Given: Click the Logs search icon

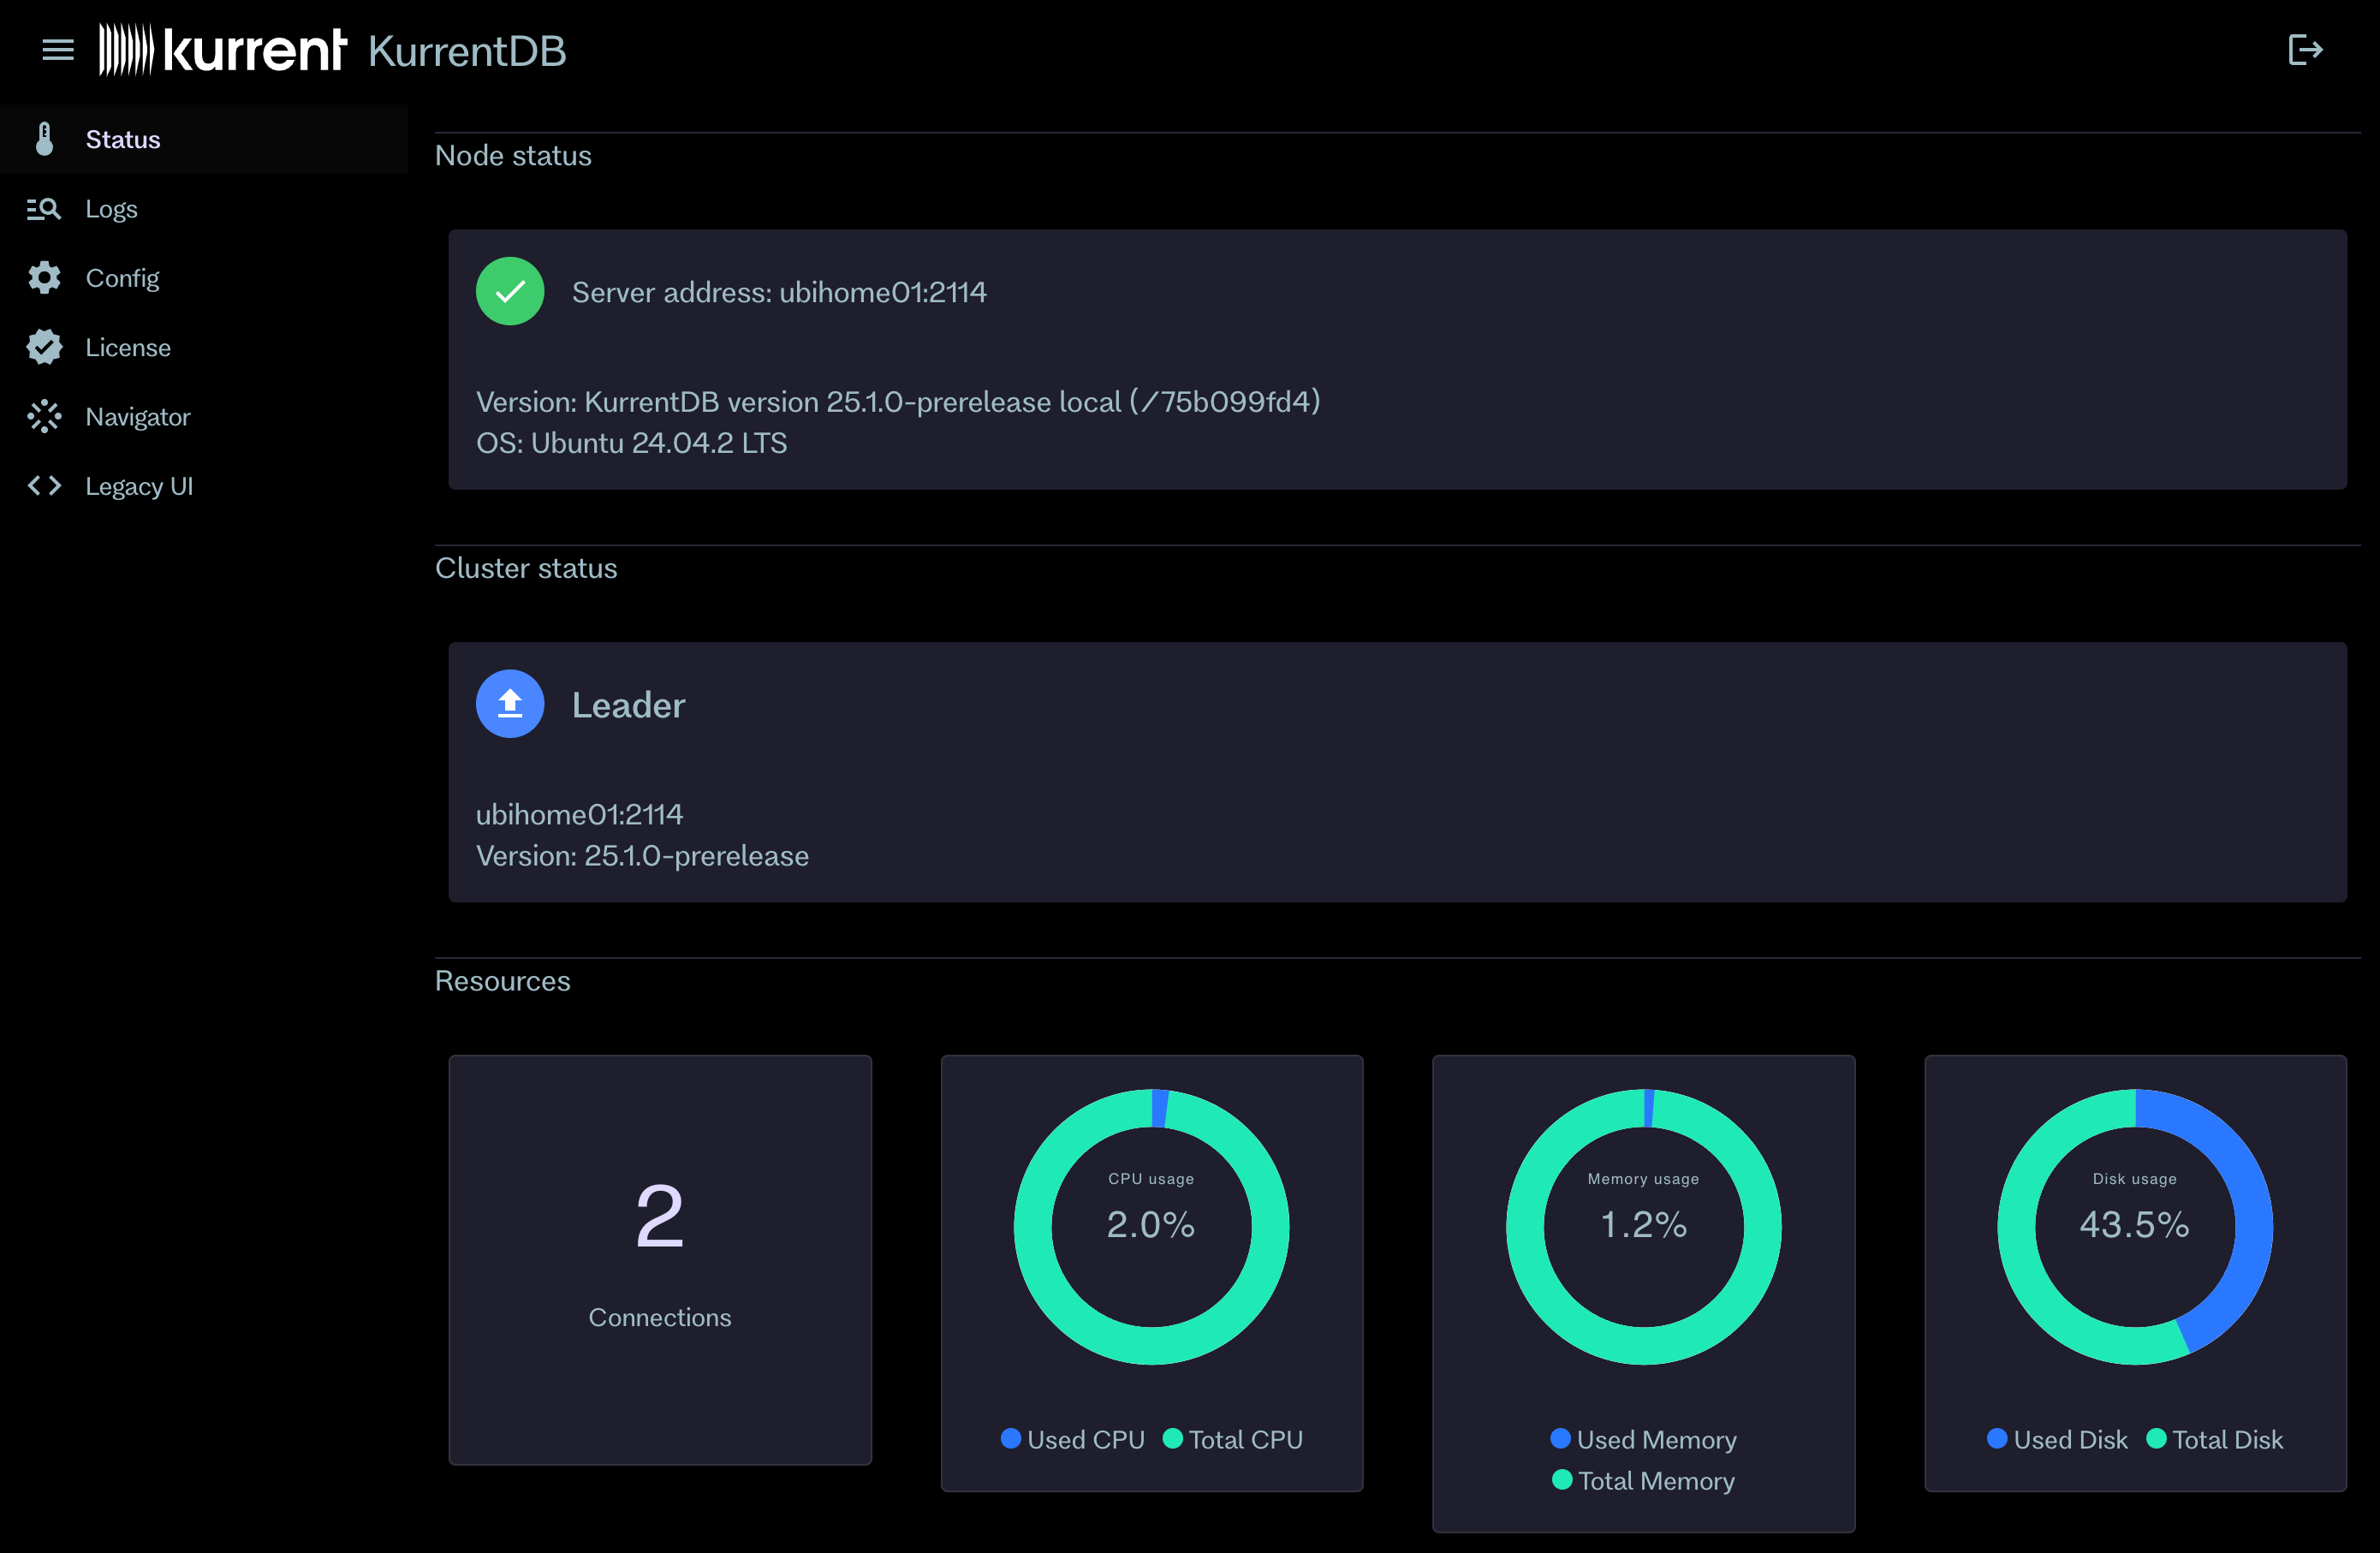Looking at the screenshot, I should pos(44,208).
